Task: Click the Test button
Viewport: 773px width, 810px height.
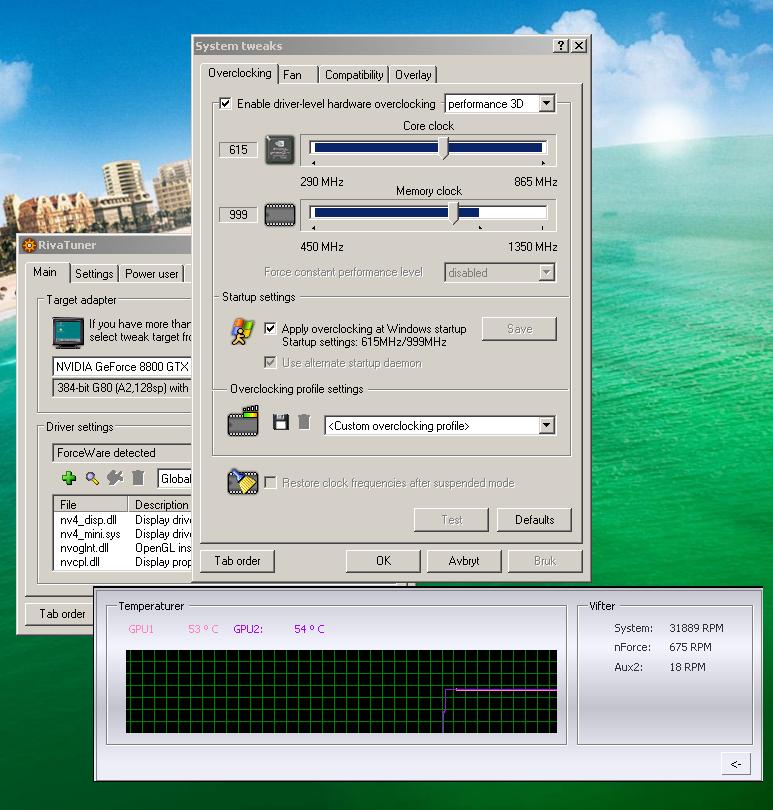Action: (x=452, y=520)
